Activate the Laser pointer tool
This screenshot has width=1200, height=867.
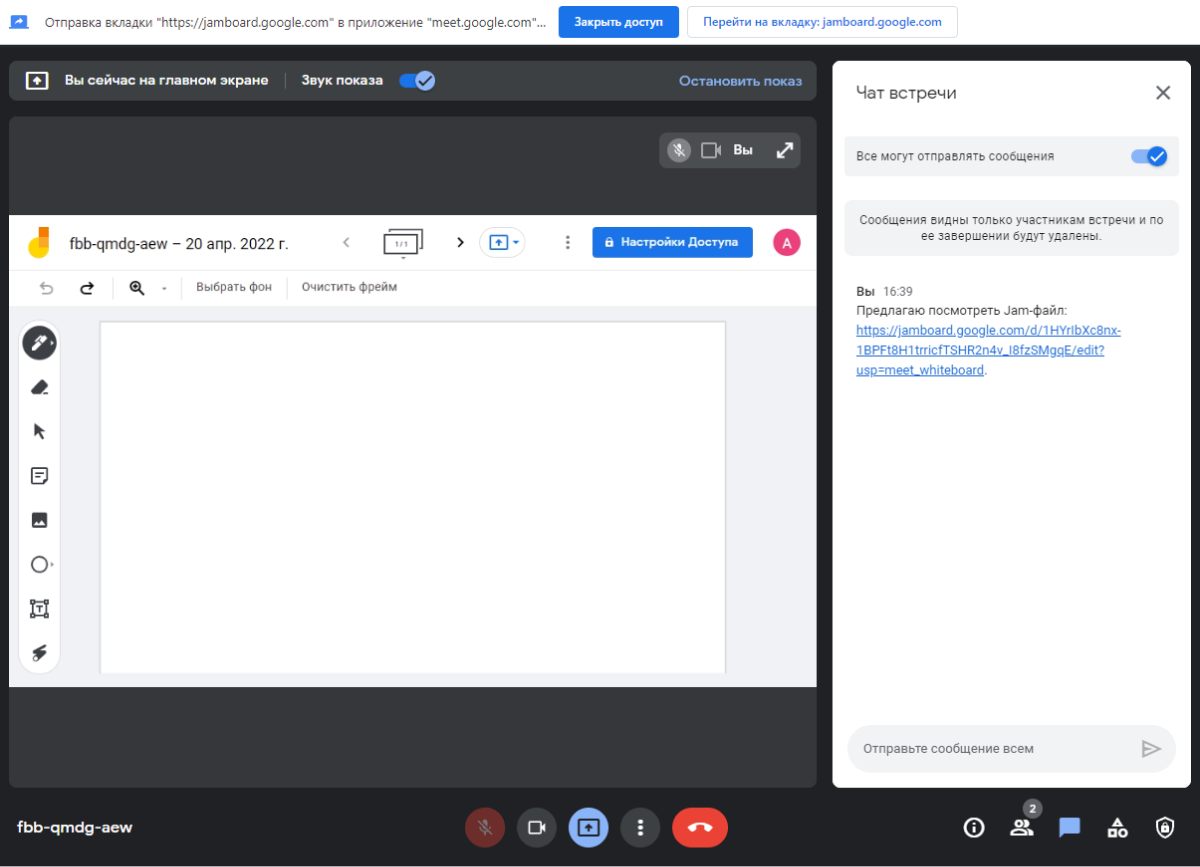click(x=40, y=652)
